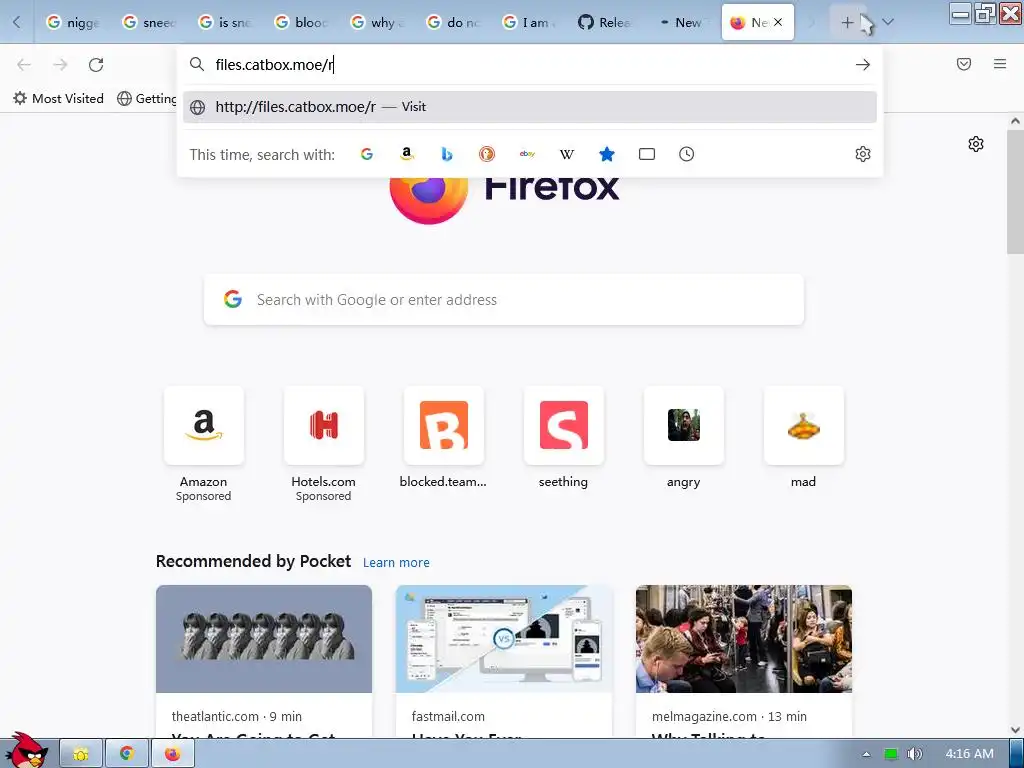Switch to the 'sneed' Google tab
The height and width of the screenshot is (768, 1024).
[x=150, y=22]
